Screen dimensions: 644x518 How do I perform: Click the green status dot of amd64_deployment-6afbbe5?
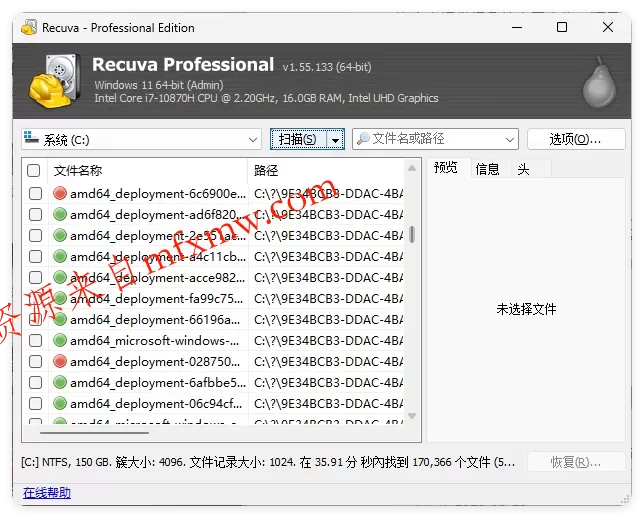60,382
